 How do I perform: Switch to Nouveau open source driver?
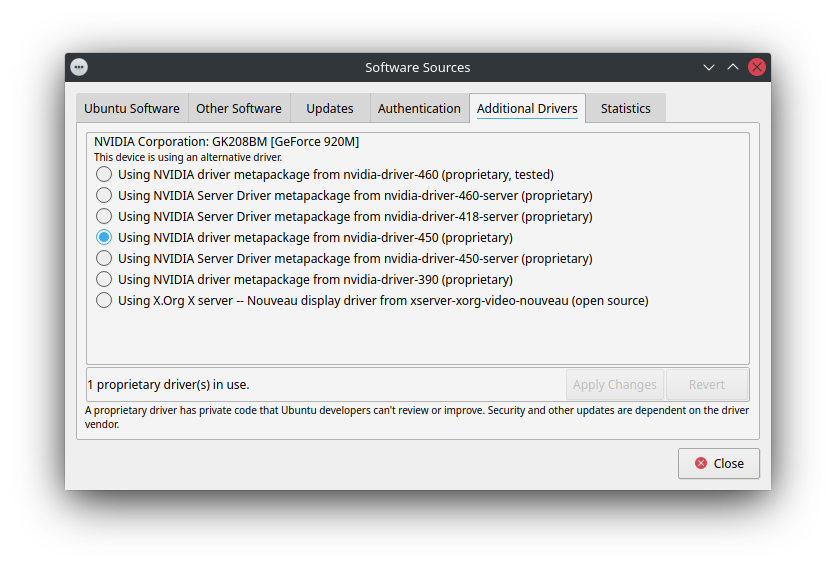pyautogui.click(x=104, y=300)
